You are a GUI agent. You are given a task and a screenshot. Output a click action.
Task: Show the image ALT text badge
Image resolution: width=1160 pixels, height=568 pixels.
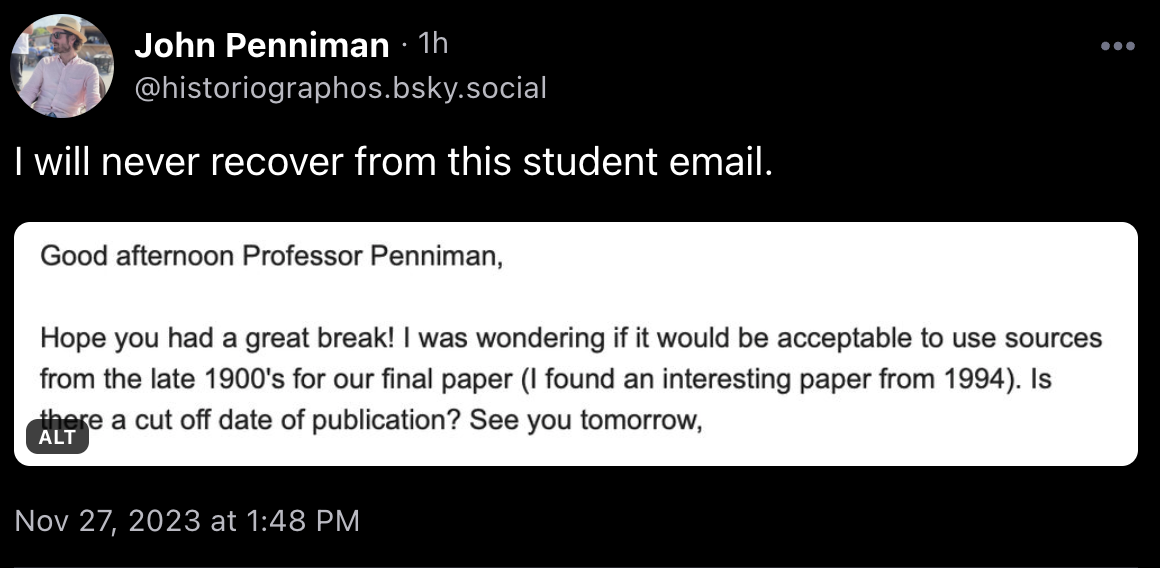click(57, 438)
